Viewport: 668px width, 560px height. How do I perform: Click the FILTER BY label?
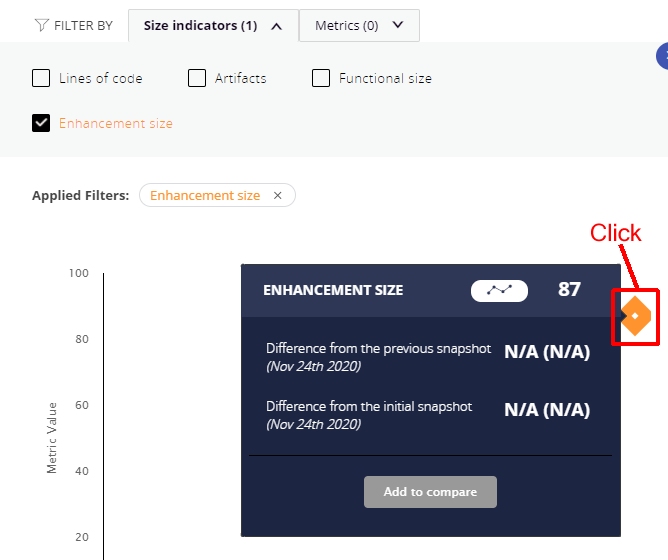tap(84, 26)
